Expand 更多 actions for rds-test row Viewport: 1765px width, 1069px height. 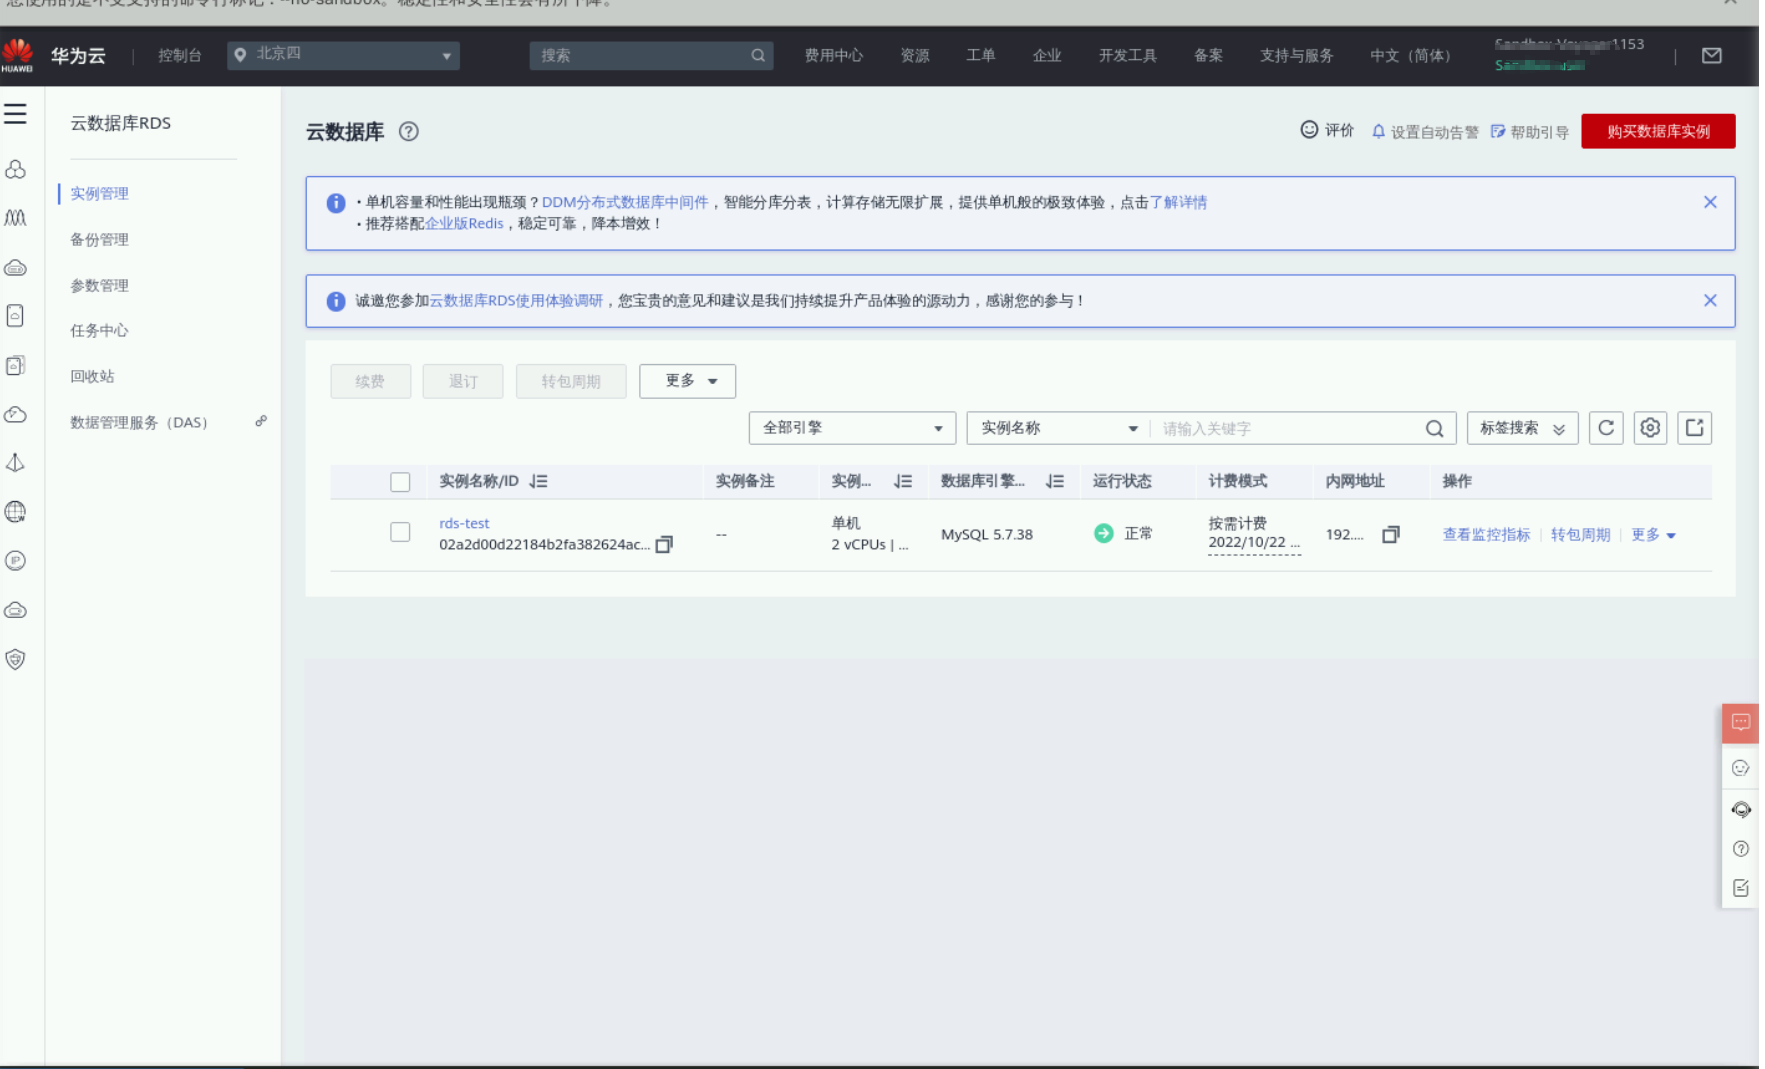pos(1653,535)
